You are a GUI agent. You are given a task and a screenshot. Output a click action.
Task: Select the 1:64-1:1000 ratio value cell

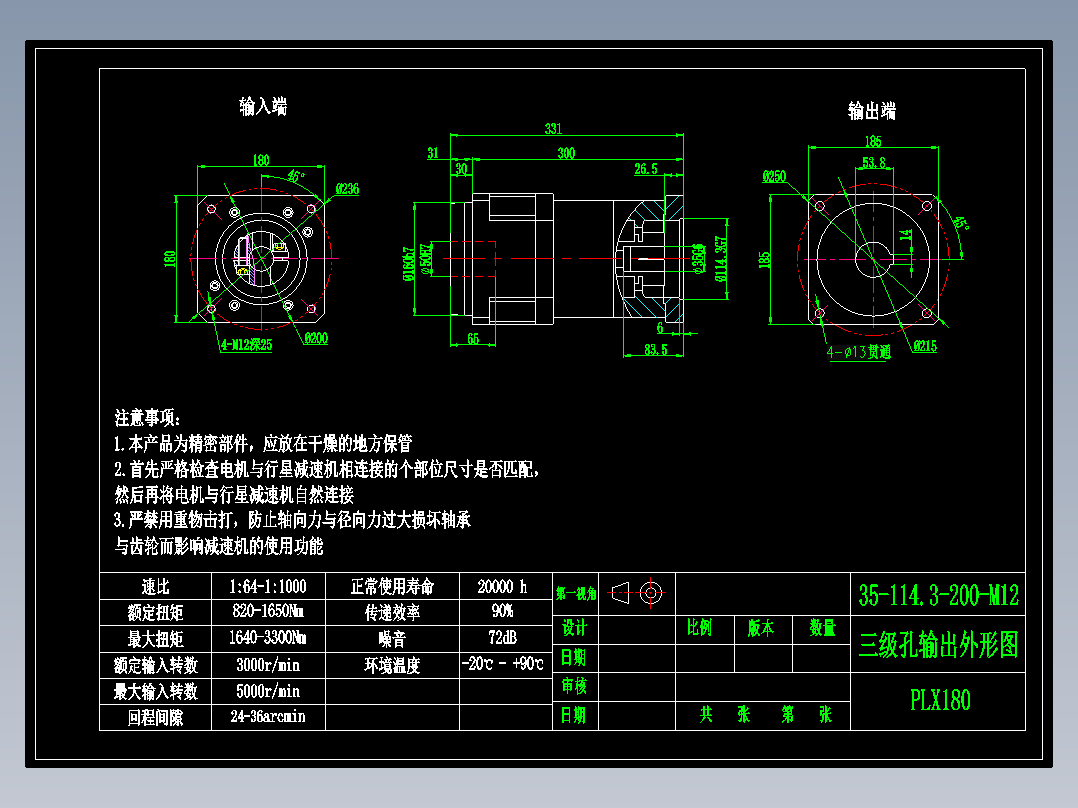266,587
